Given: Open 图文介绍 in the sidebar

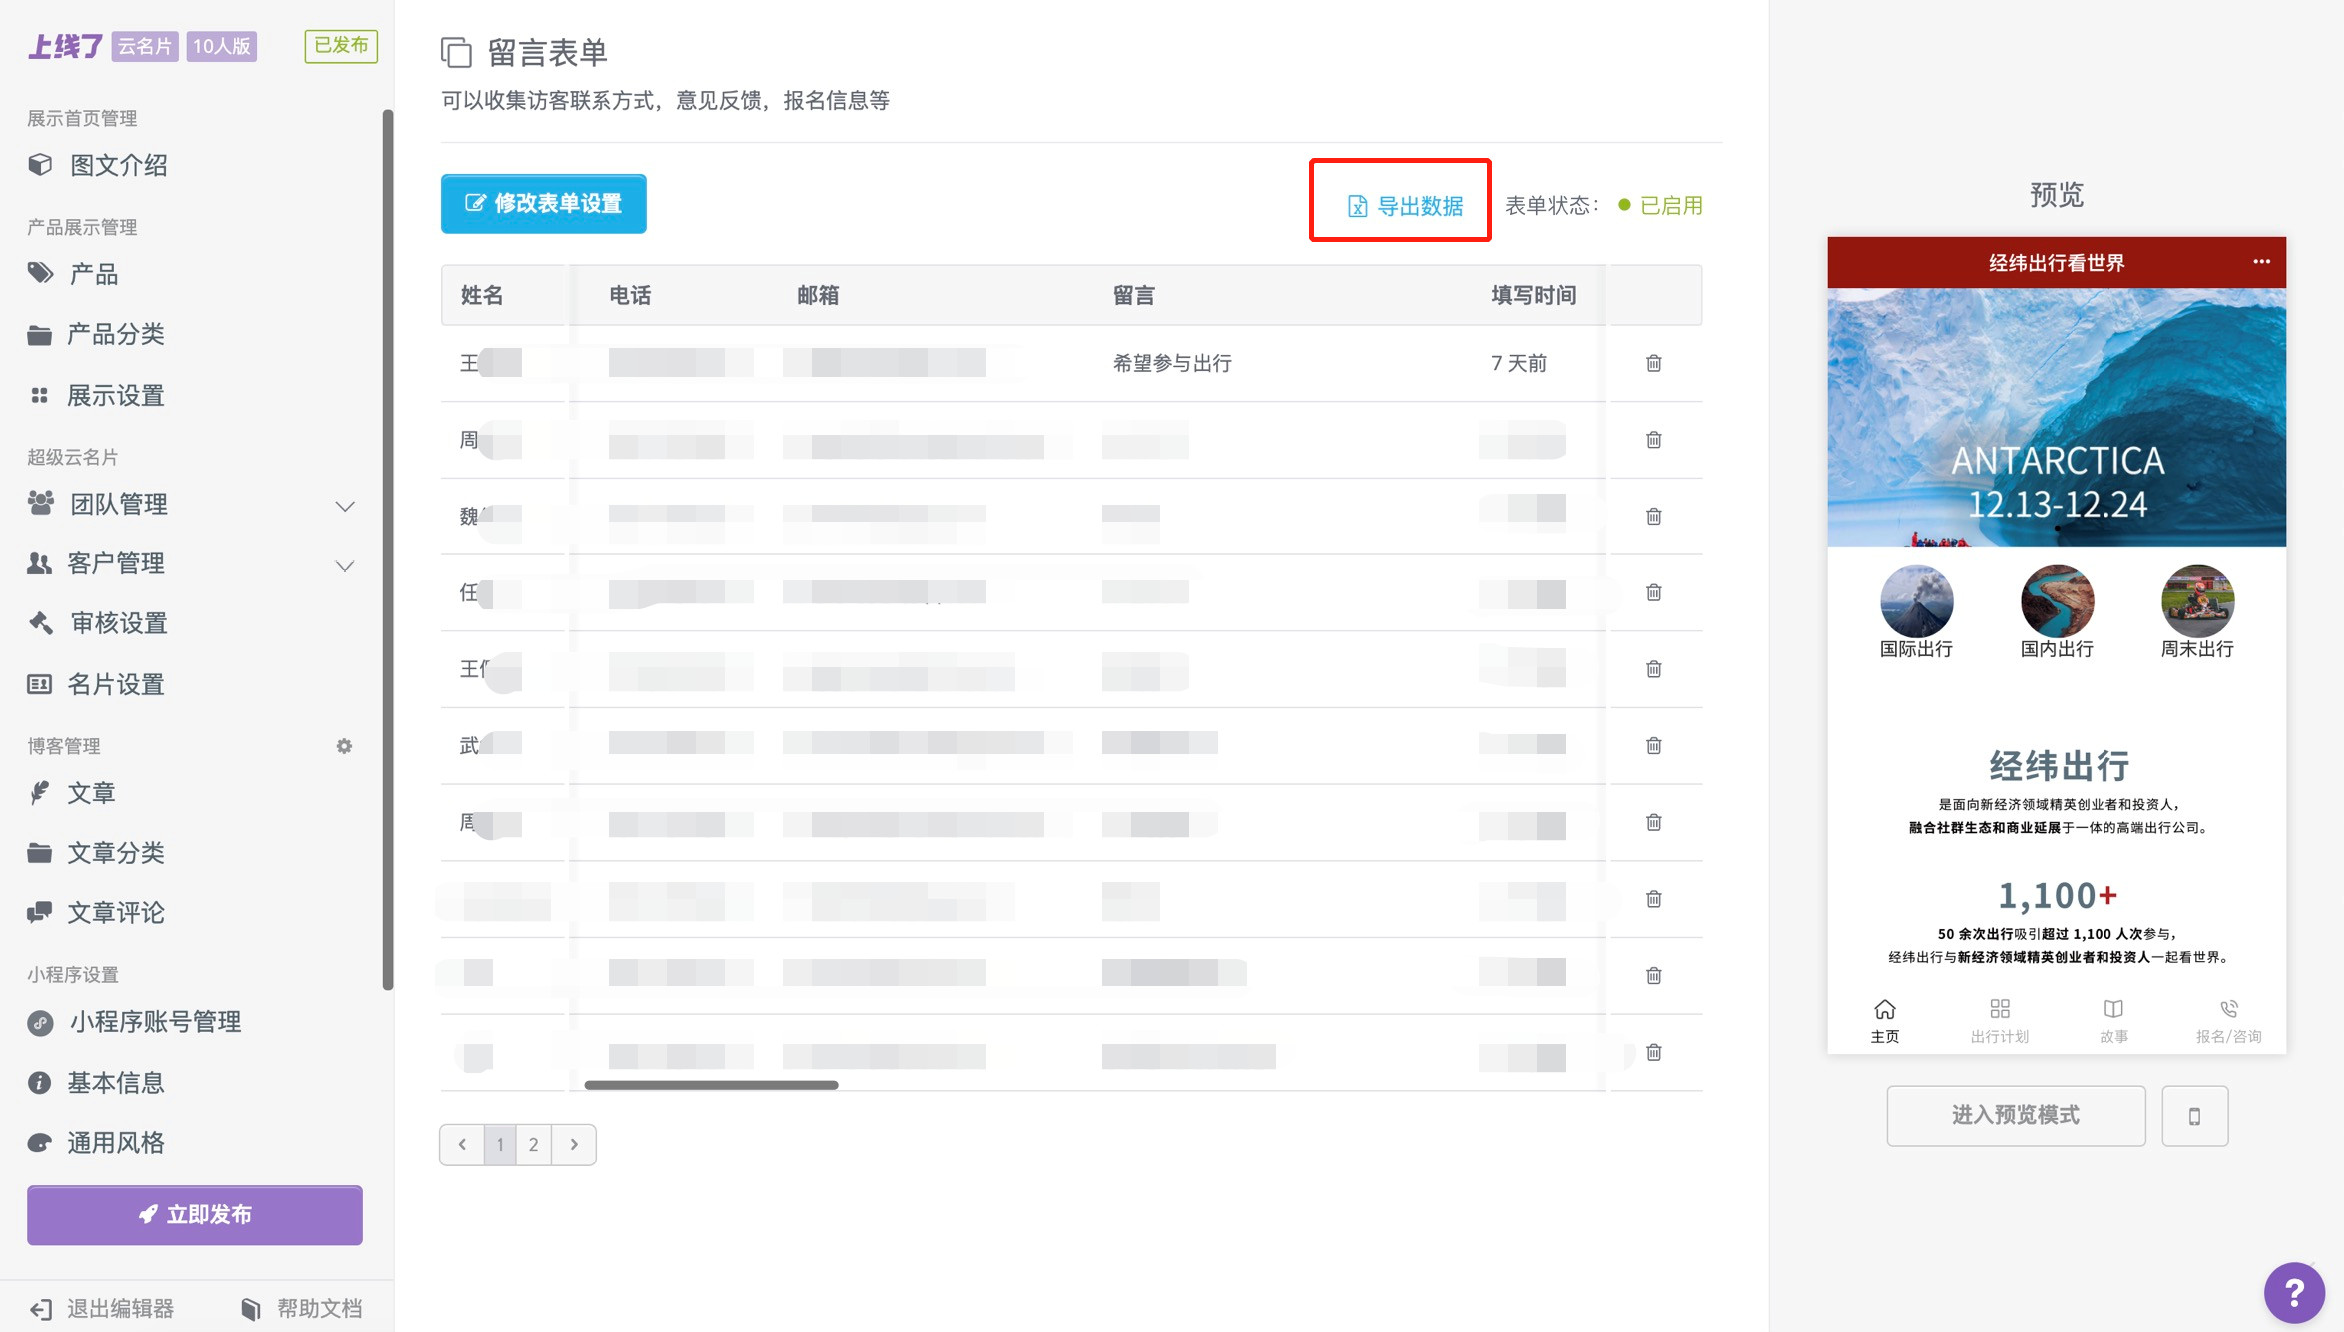Looking at the screenshot, I should coord(118,165).
